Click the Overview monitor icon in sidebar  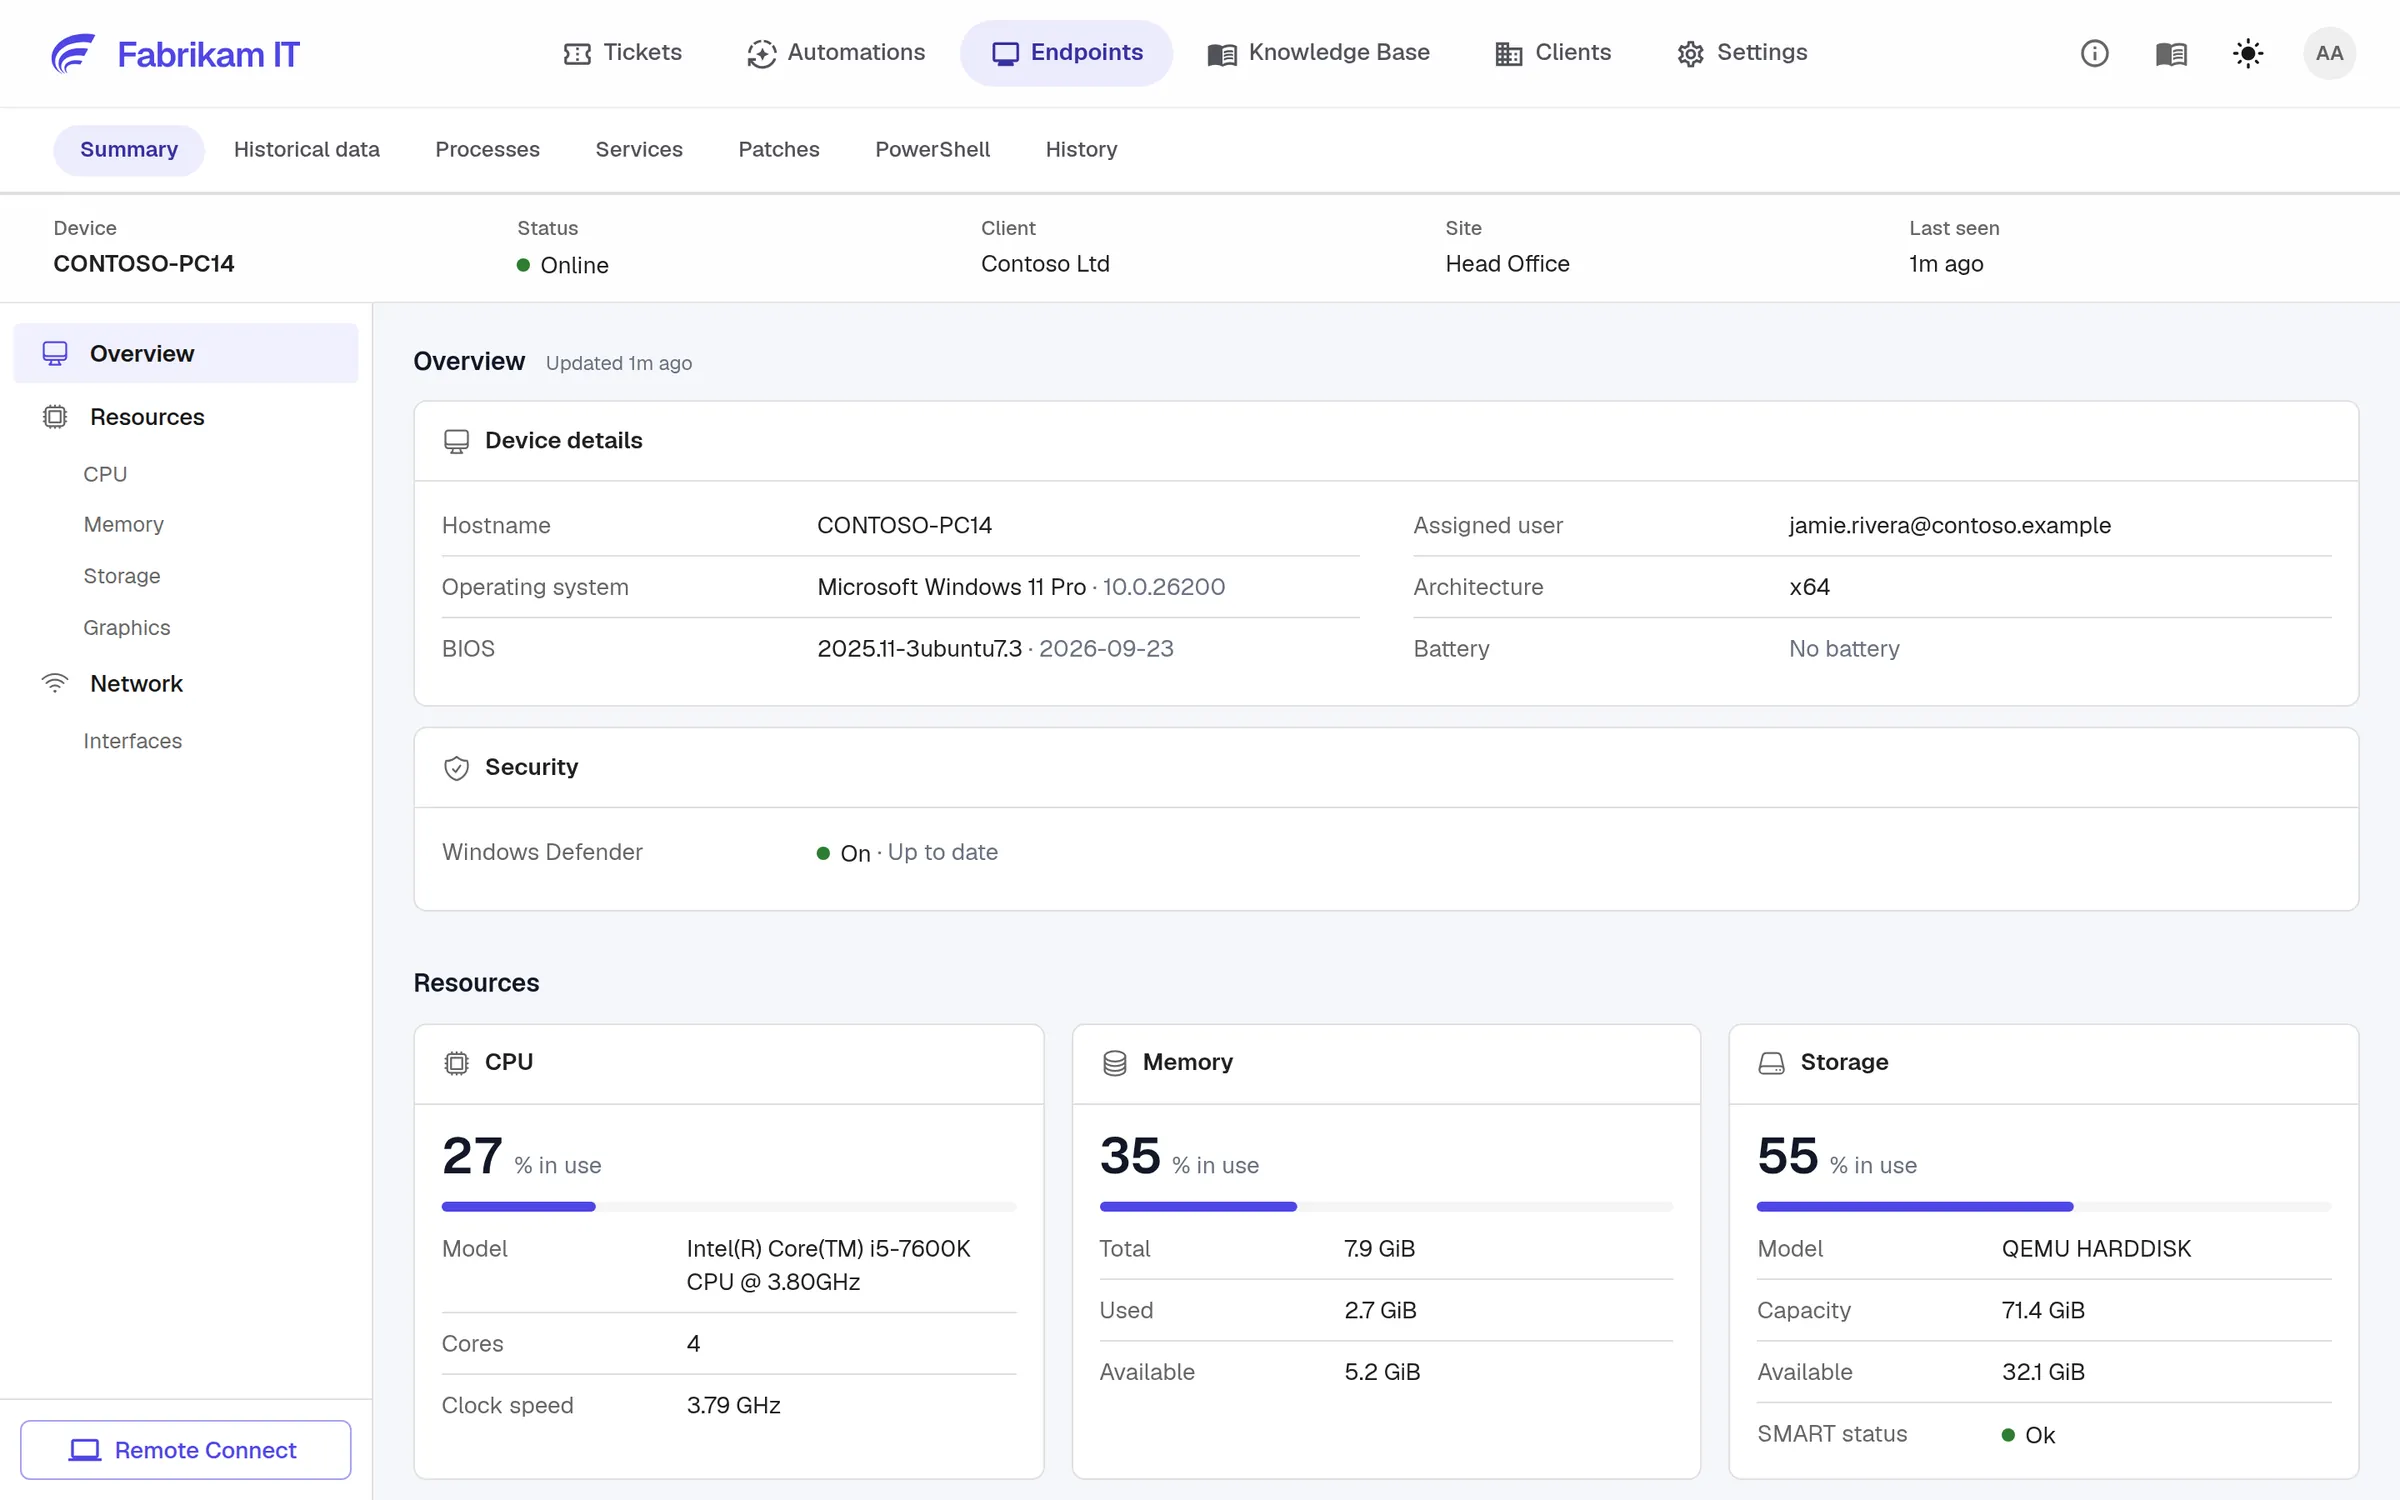55,353
